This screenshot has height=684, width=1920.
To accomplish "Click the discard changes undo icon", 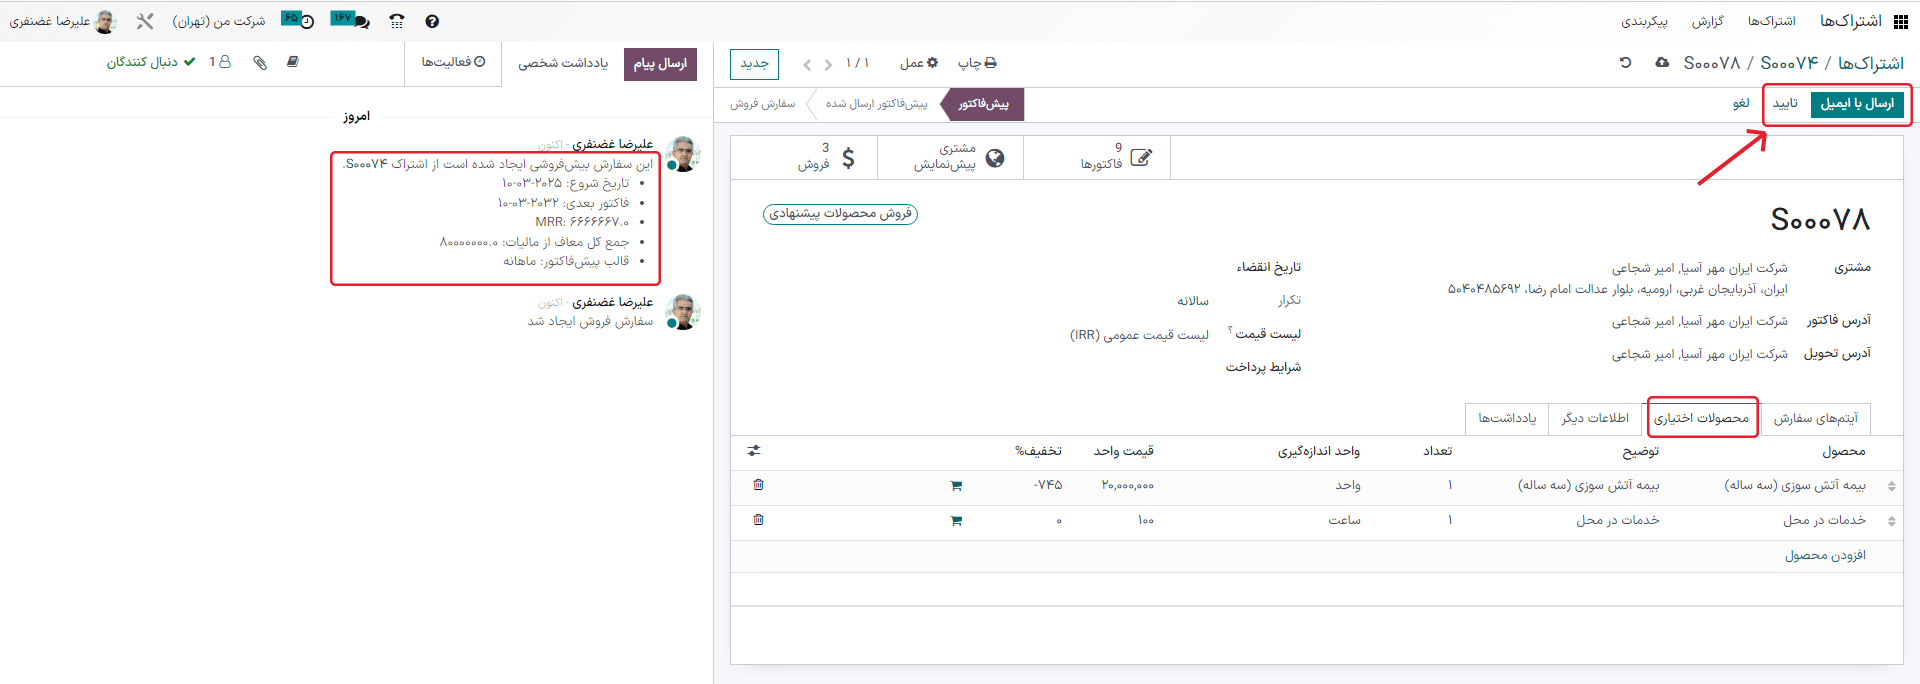I will click(1626, 62).
